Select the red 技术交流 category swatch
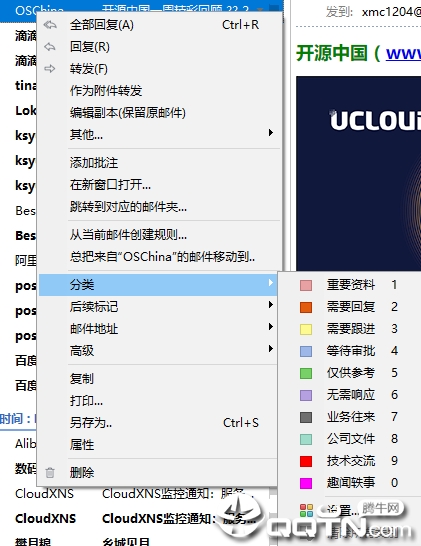Image resolution: width=421 pixels, height=546 pixels. (x=306, y=461)
